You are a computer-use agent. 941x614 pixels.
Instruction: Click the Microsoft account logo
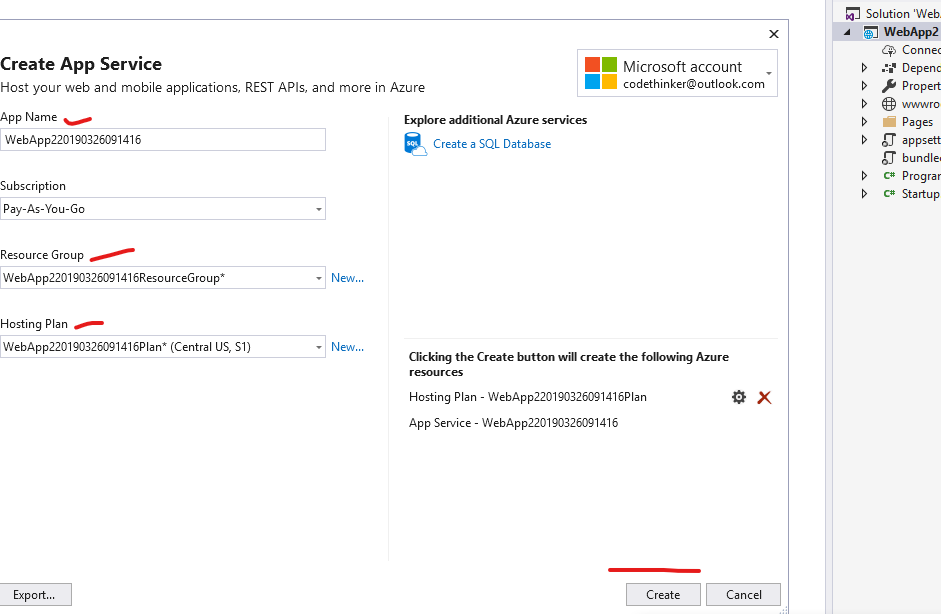tap(597, 71)
